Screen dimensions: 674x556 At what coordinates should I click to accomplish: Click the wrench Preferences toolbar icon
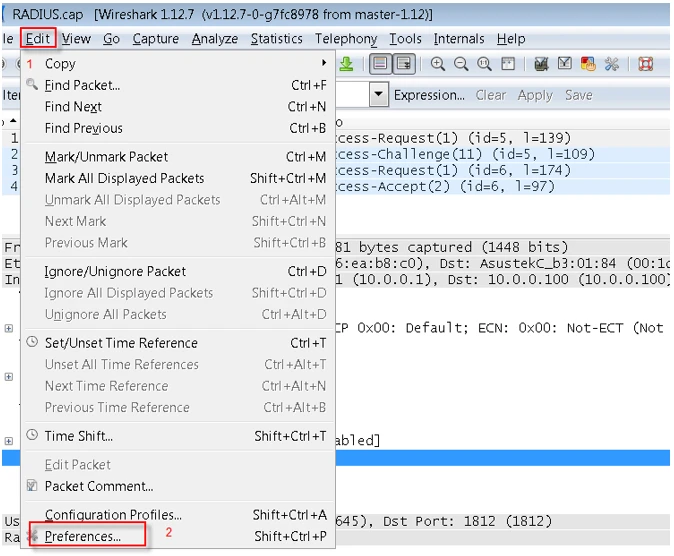click(611, 64)
